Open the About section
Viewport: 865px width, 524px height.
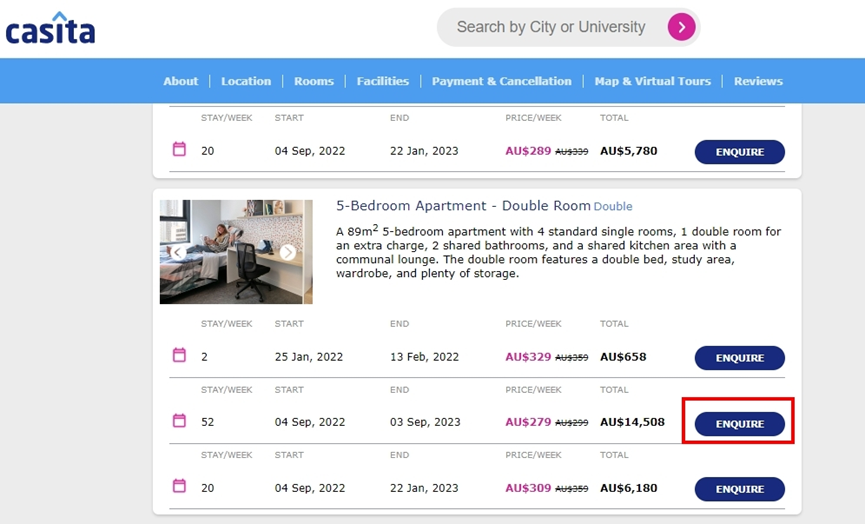click(181, 81)
